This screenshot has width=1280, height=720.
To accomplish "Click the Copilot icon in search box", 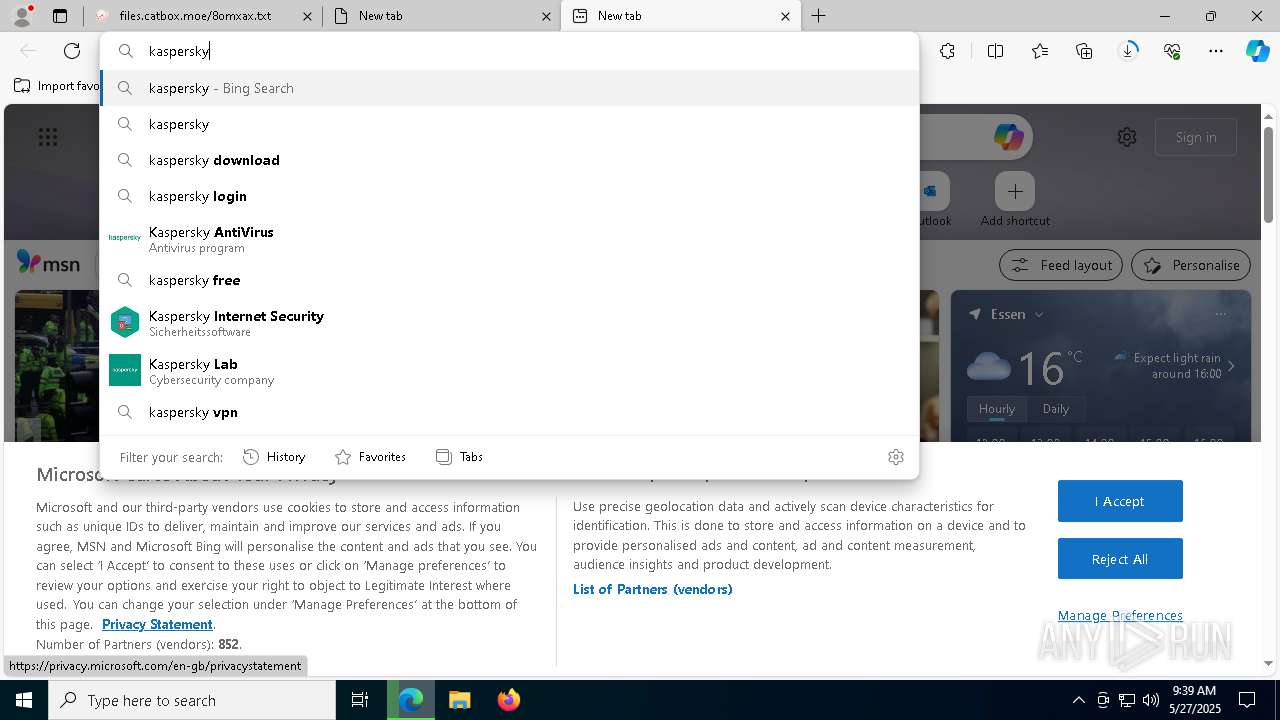I will pyautogui.click(x=1008, y=137).
